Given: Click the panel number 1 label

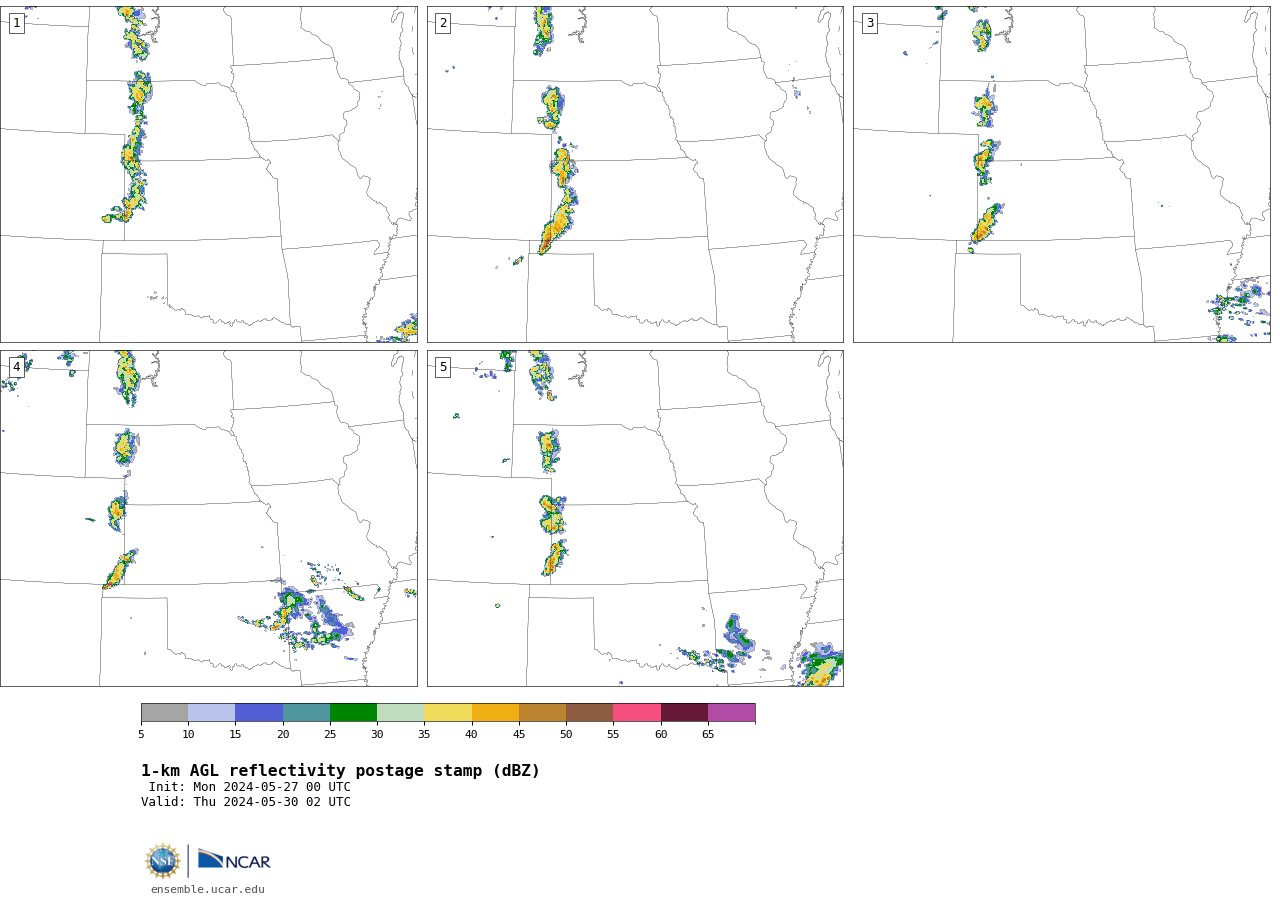Looking at the screenshot, I should [16, 23].
